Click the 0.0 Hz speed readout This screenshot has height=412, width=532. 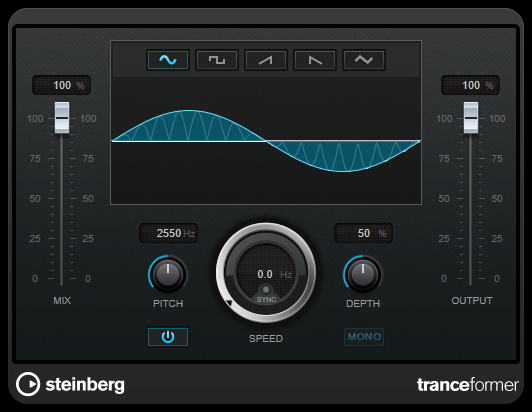(274, 274)
